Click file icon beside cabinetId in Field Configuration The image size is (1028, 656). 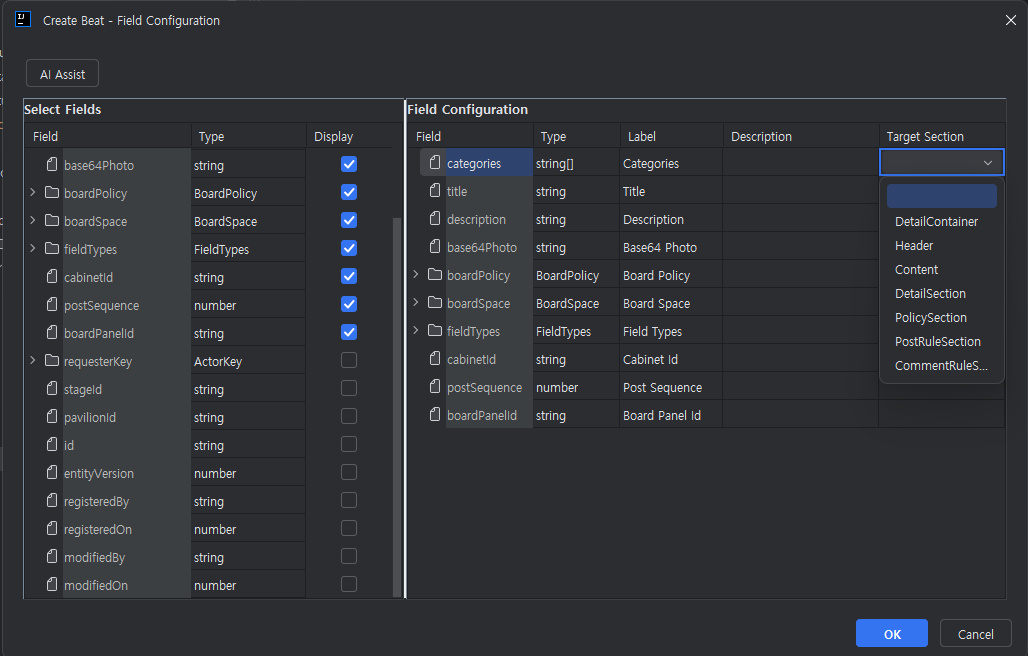(x=435, y=358)
